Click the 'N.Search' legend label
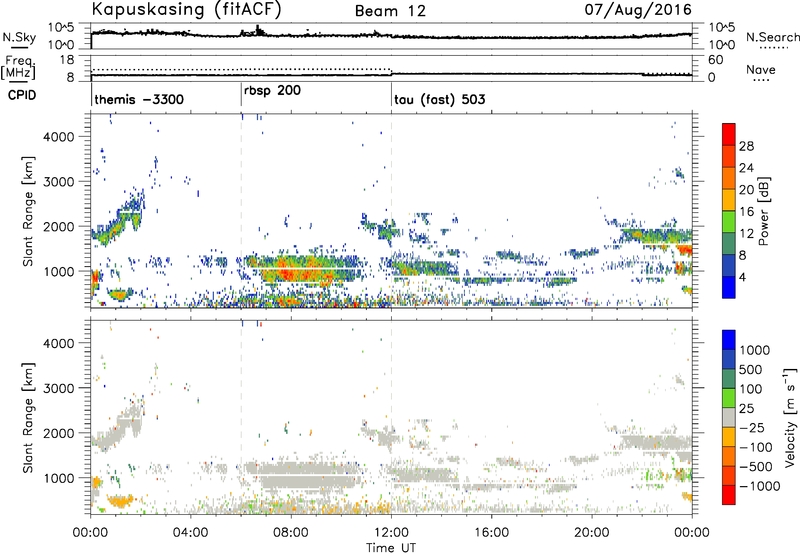Image resolution: width=800 pixels, height=554 pixels. [x=773, y=37]
